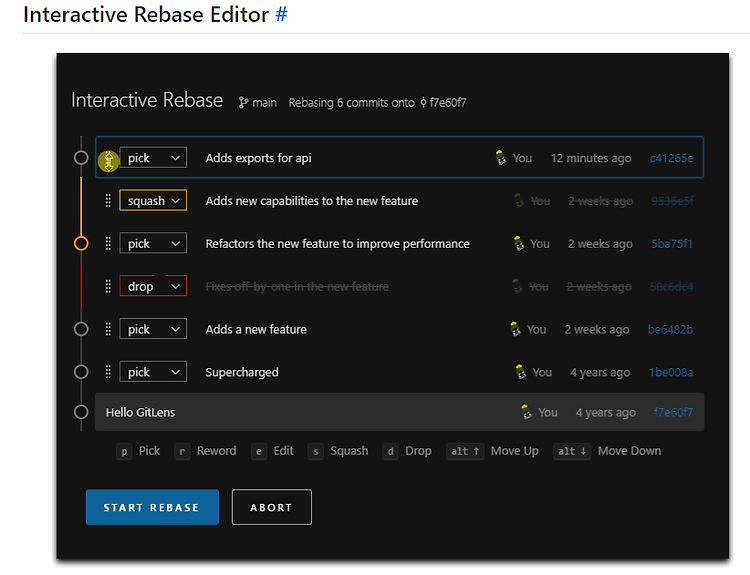Open commit hash link 1be008a
Image resolution: width=750 pixels, height=575 pixels.
[x=671, y=372]
